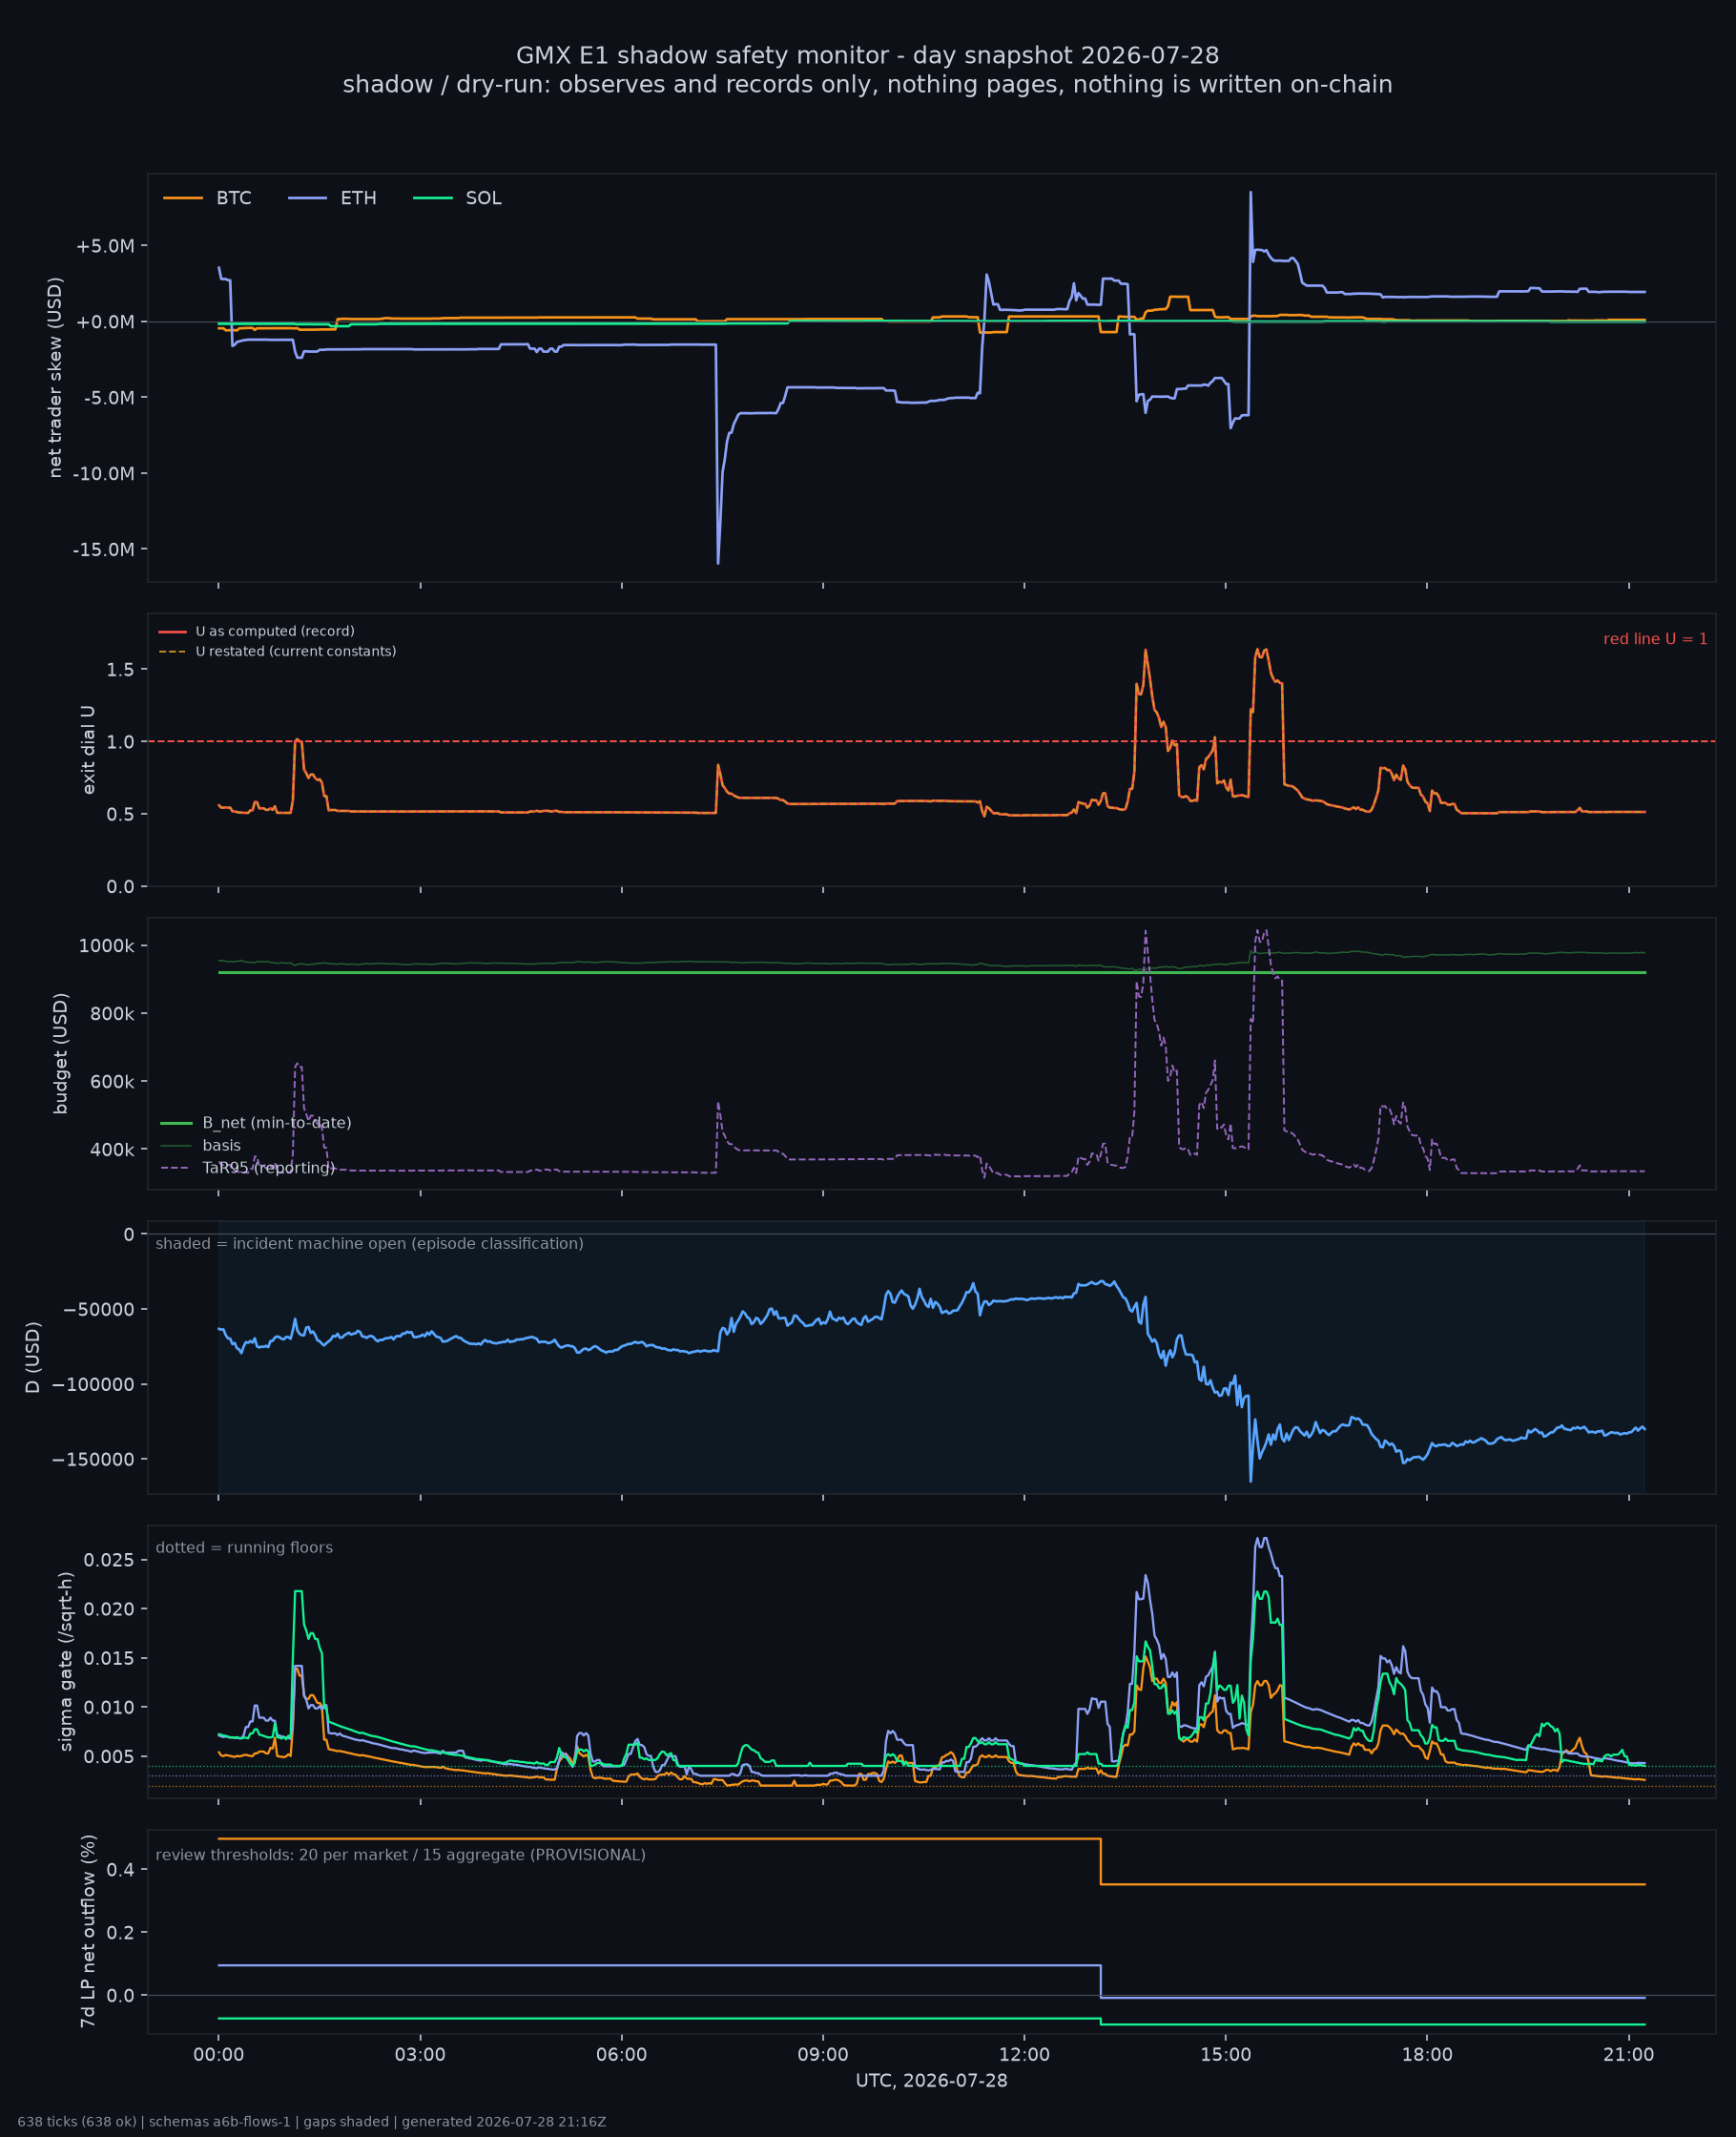Click the 'D (USD)' axis label
Image resolution: width=1736 pixels, height=2137 pixels.
point(33,1357)
